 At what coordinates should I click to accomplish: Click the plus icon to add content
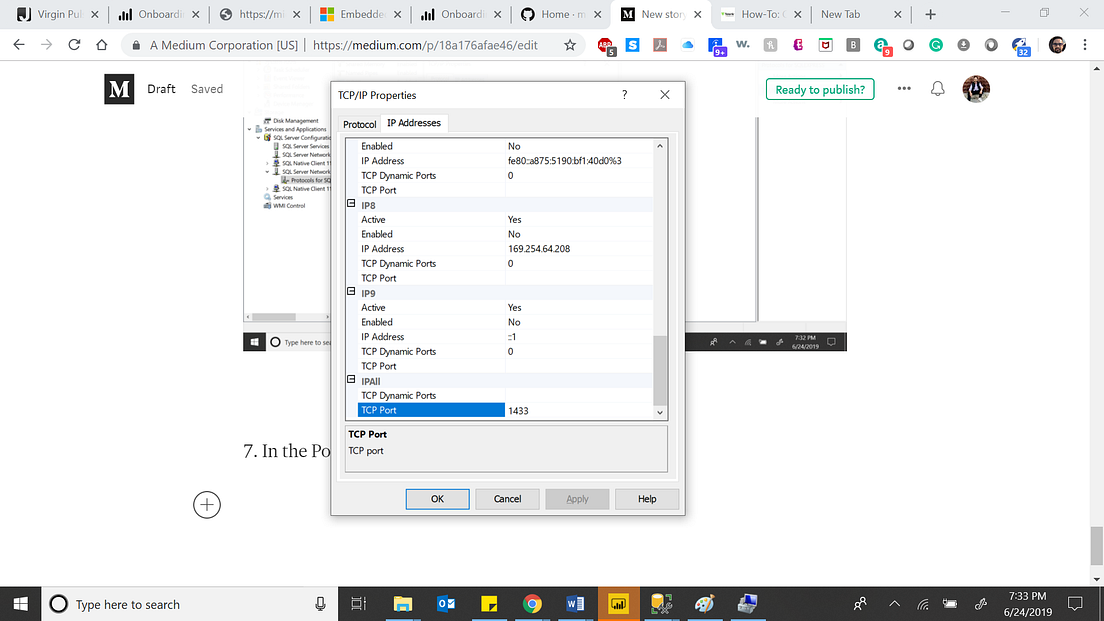click(207, 505)
